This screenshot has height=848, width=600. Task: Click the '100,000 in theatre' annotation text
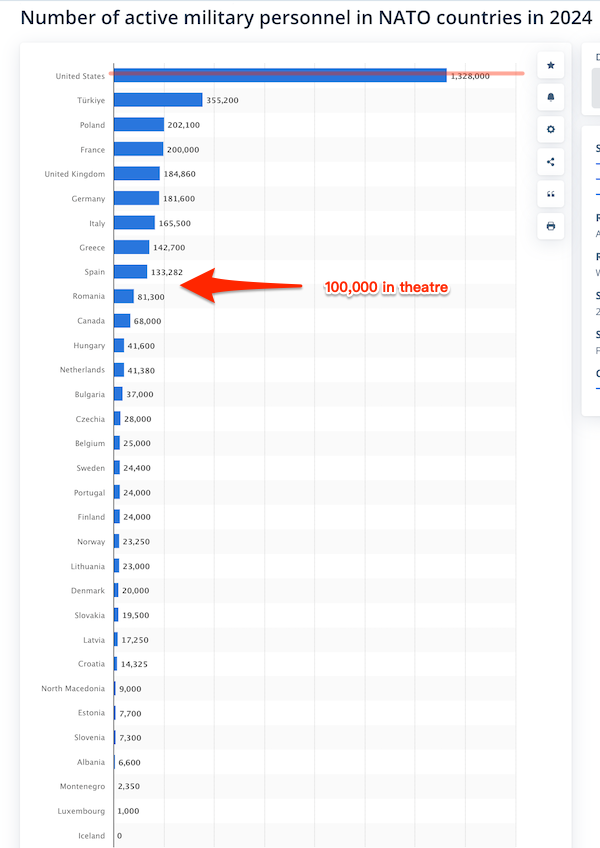[x=386, y=288]
